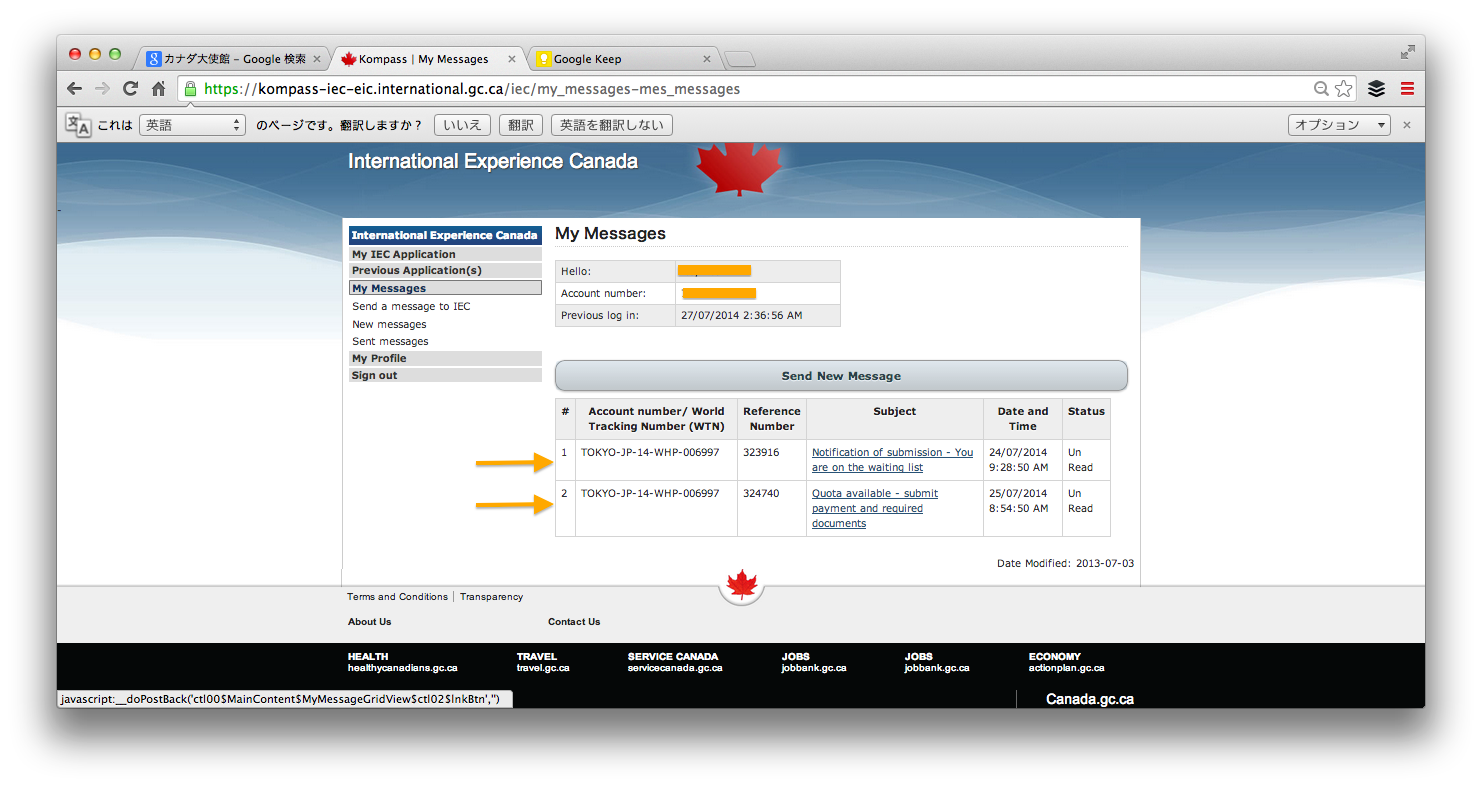Bookmark page with star icon
This screenshot has width=1482, height=787.
[x=1344, y=89]
